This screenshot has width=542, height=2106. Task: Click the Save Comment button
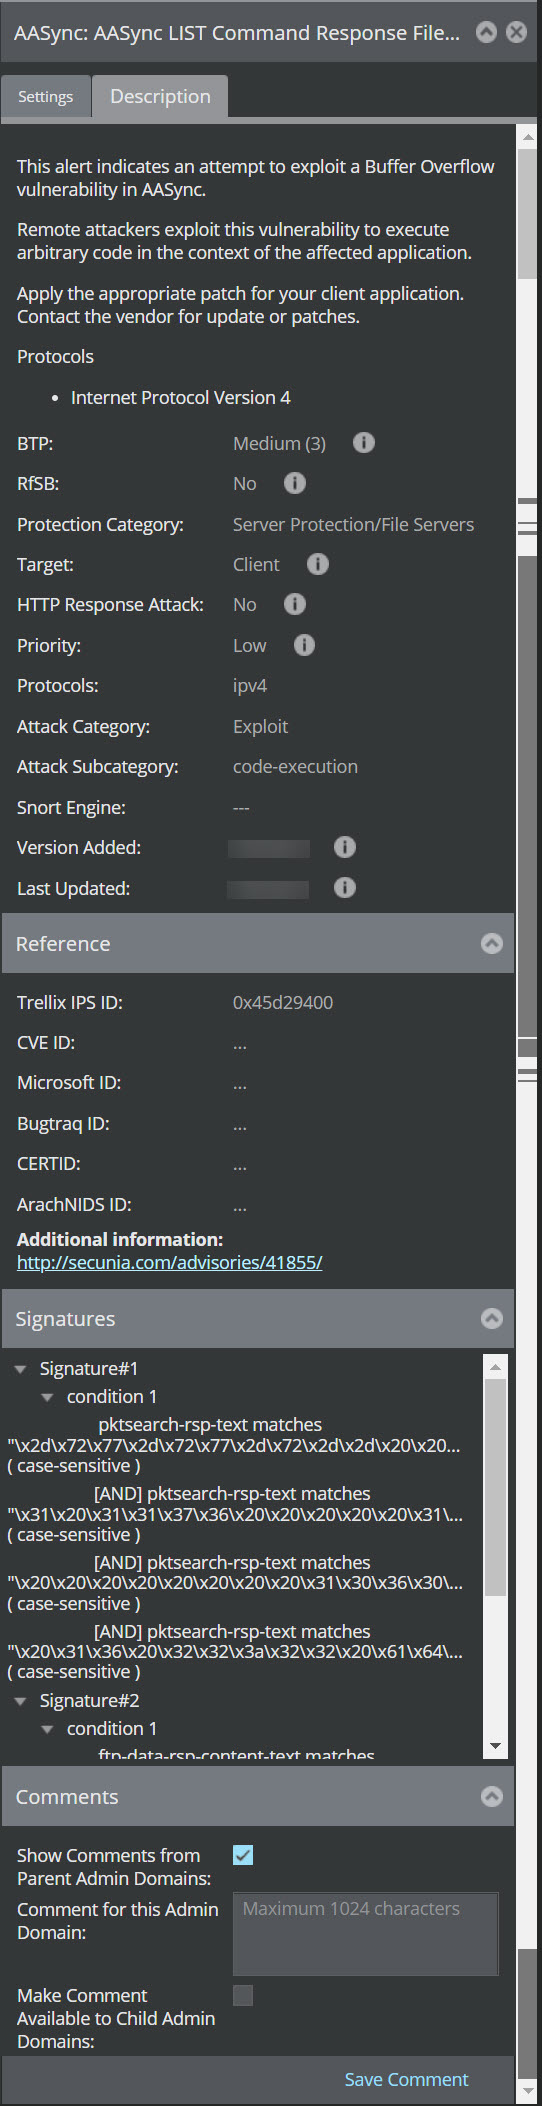[406, 2079]
